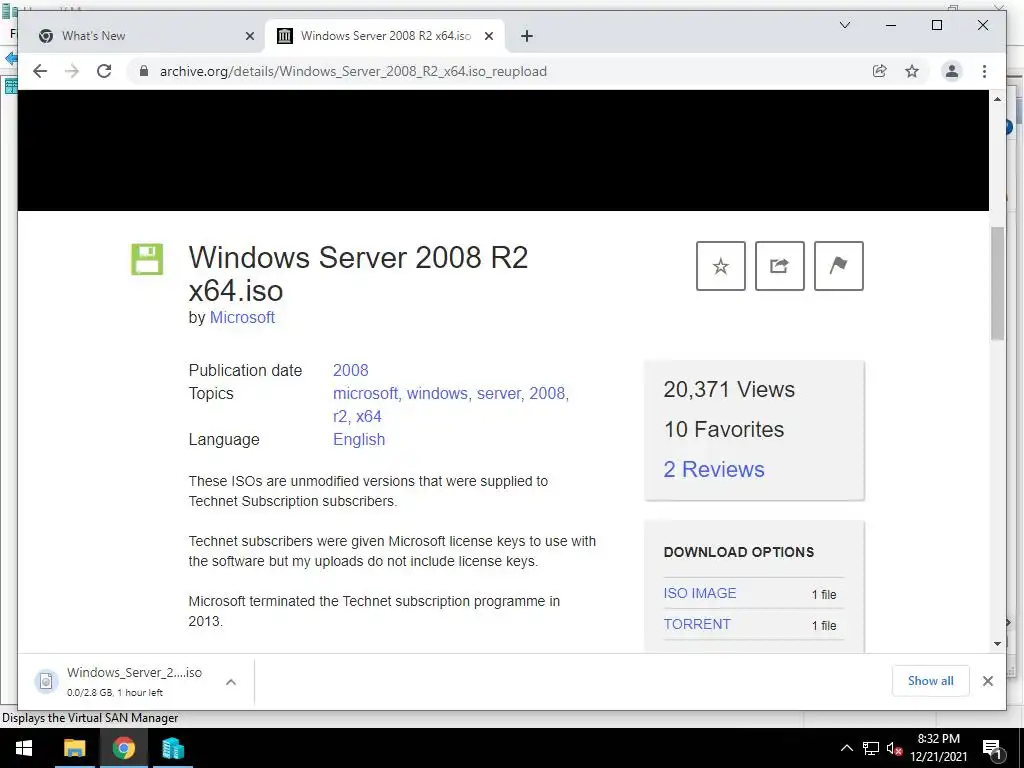Image resolution: width=1024 pixels, height=768 pixels.
Task: Click the DOWNLOAD OPTIONS heading
Action: tap(739, 552)
